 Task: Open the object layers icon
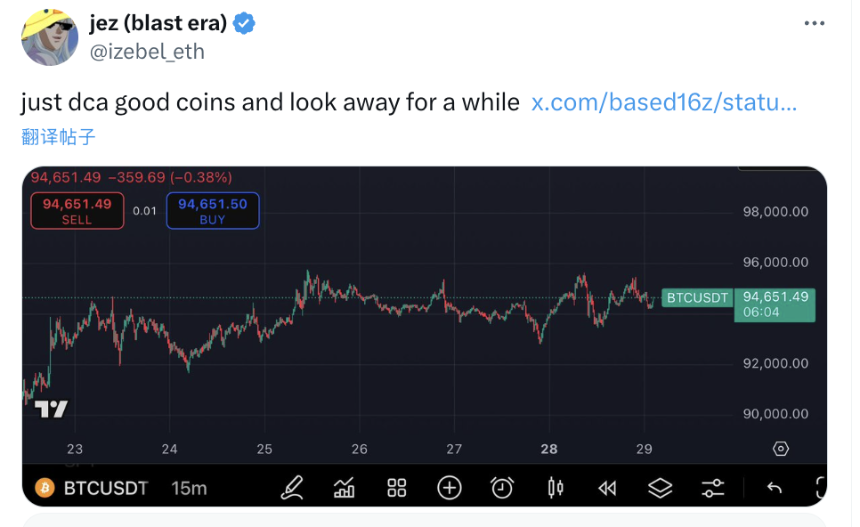pyautogui.click(x=660, y=488)
